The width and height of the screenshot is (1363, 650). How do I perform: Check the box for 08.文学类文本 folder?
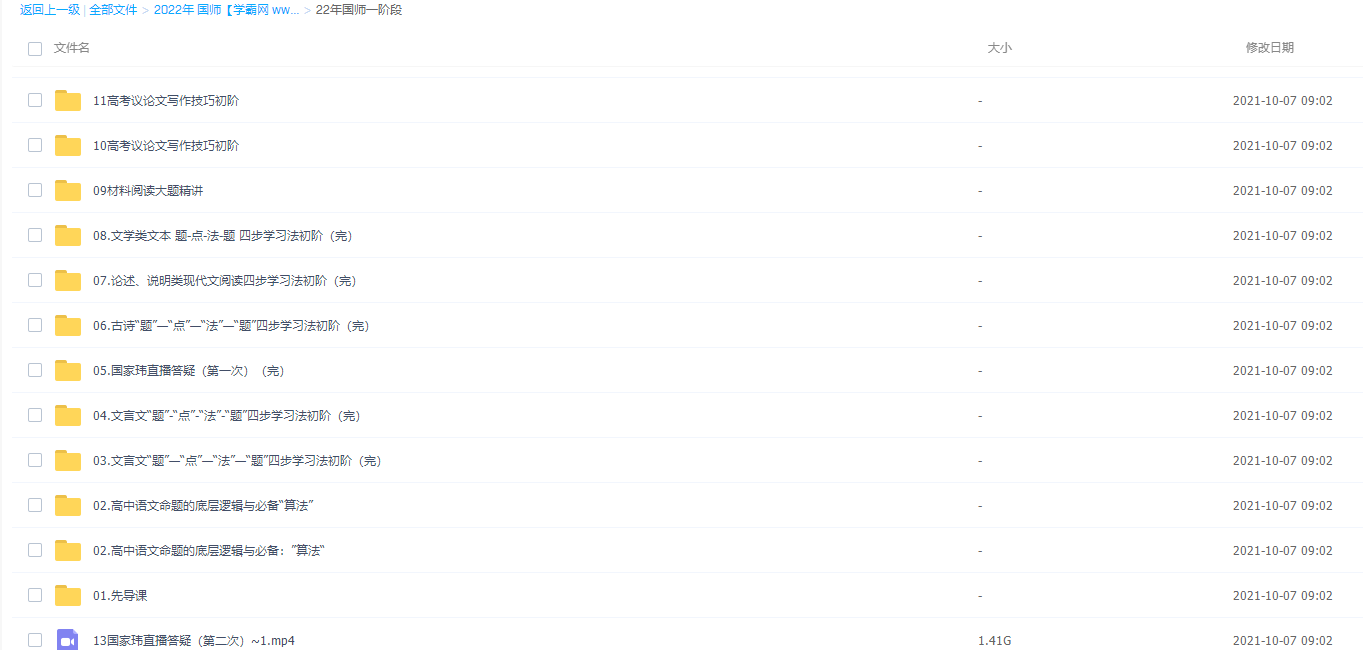pyautogui.click(x=35, y=236)
